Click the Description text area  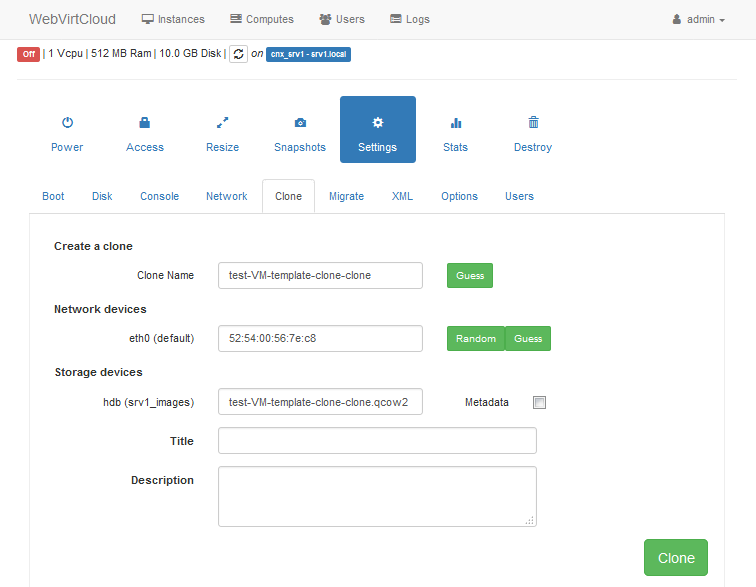377,496
